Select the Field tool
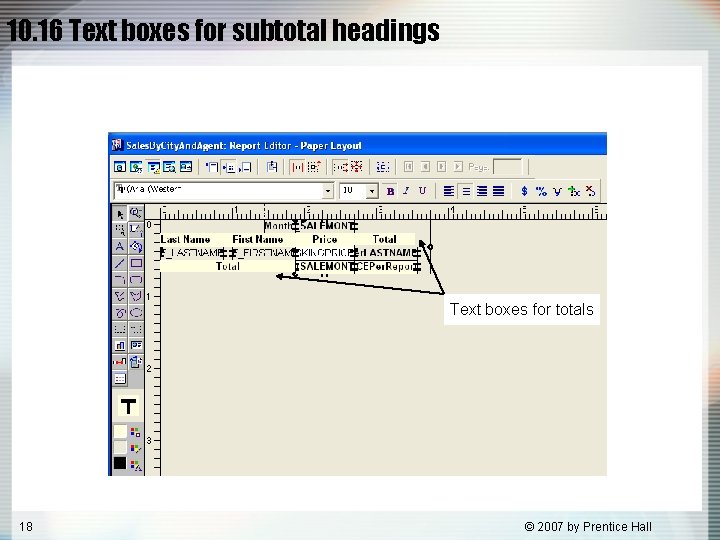720x540 pixels. 136,345
